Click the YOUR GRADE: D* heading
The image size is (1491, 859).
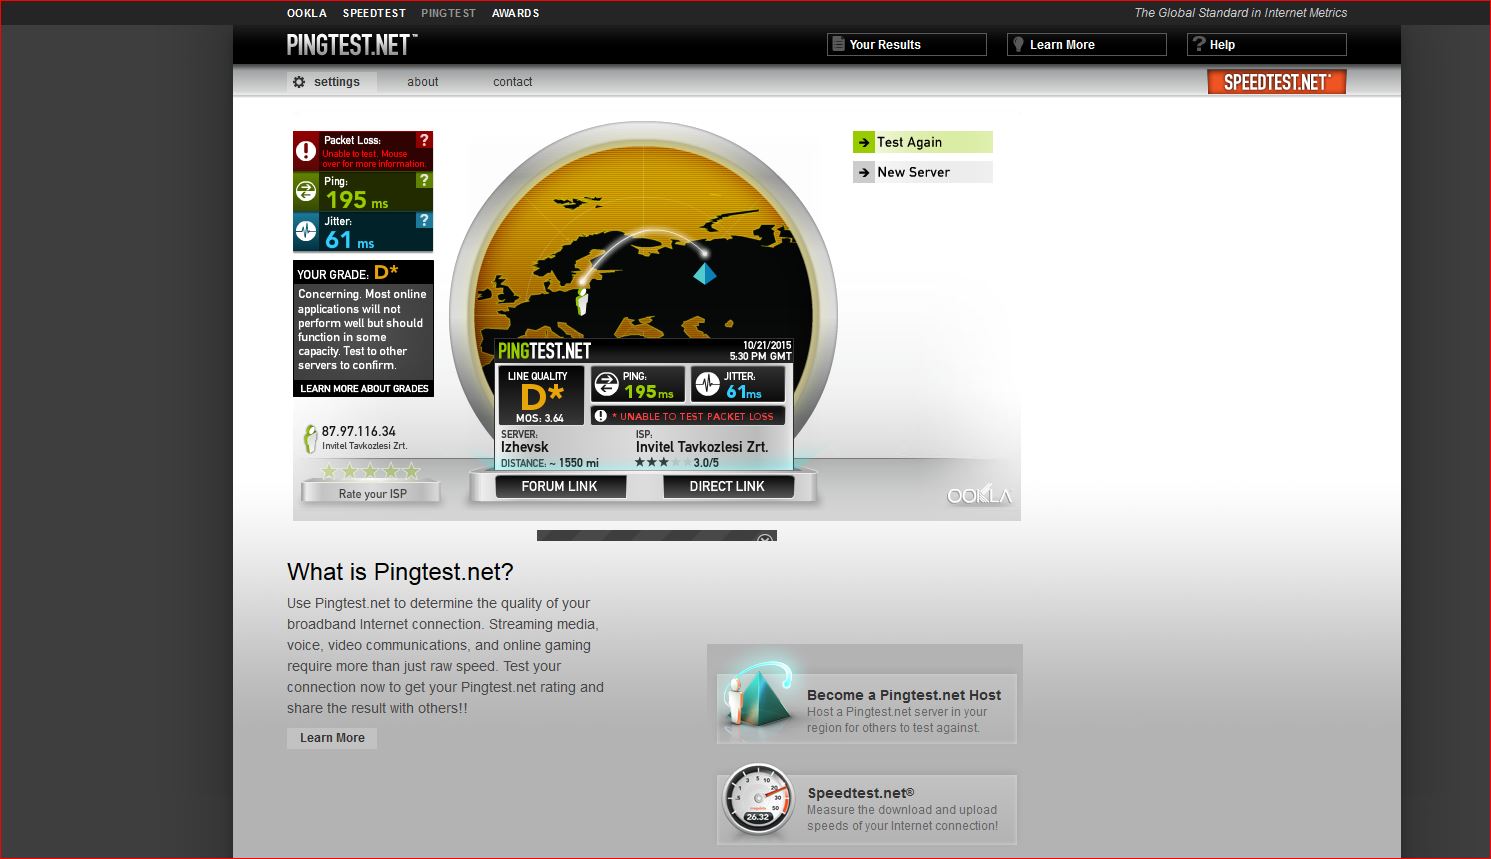(x=348, y=273)
